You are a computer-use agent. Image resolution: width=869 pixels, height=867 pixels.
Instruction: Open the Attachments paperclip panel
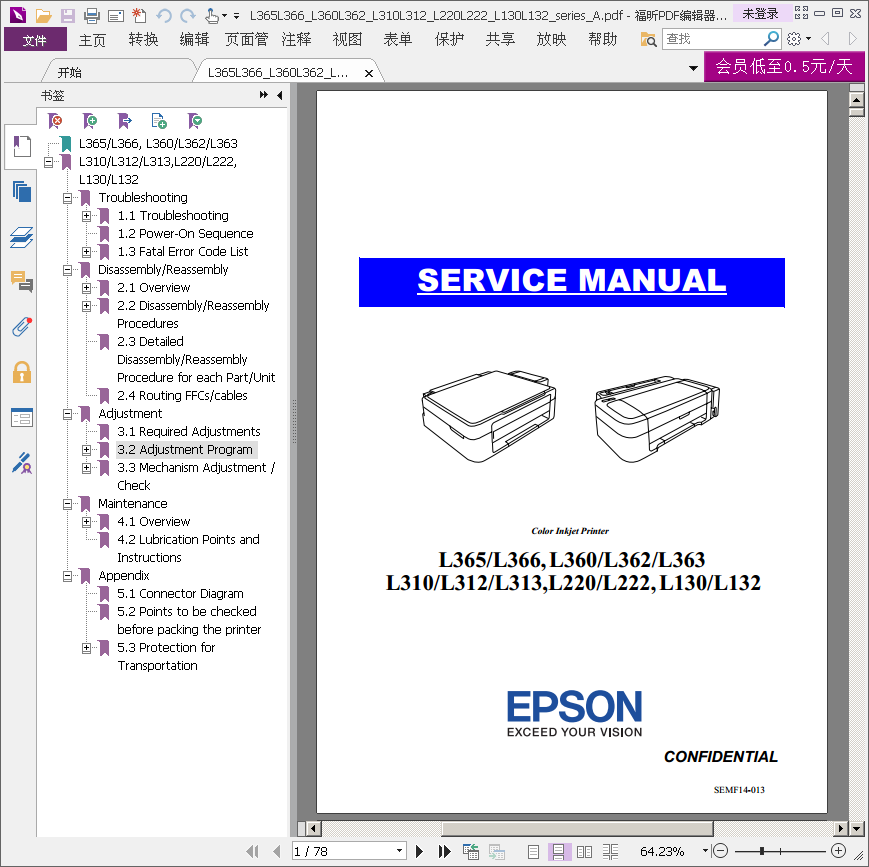[22, 327]
